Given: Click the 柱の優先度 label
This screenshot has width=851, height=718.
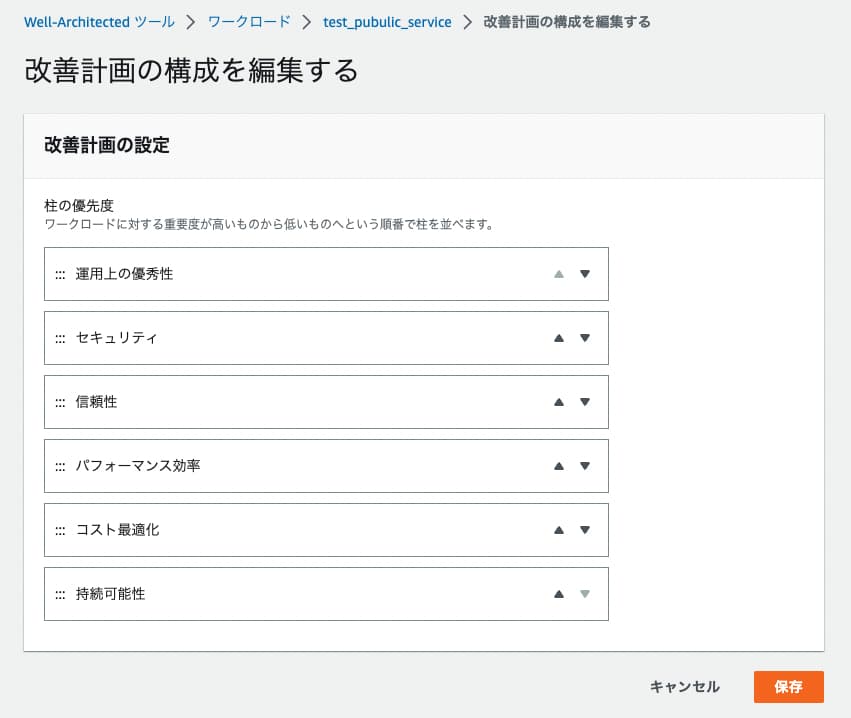Looking at the screenshot, I should pos(79,206).
